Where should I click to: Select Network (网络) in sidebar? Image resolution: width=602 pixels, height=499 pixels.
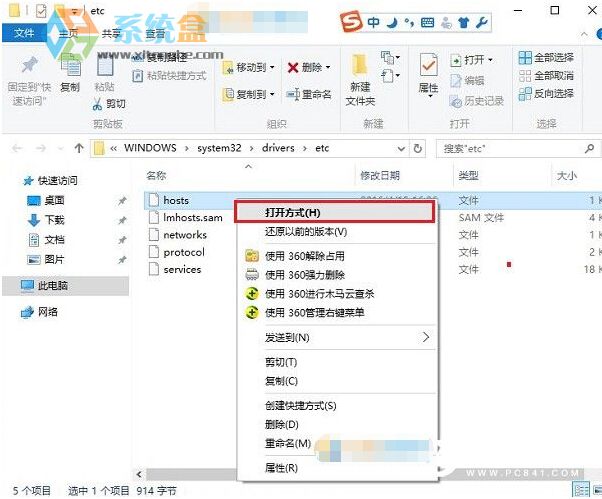(x=39, y=312)
